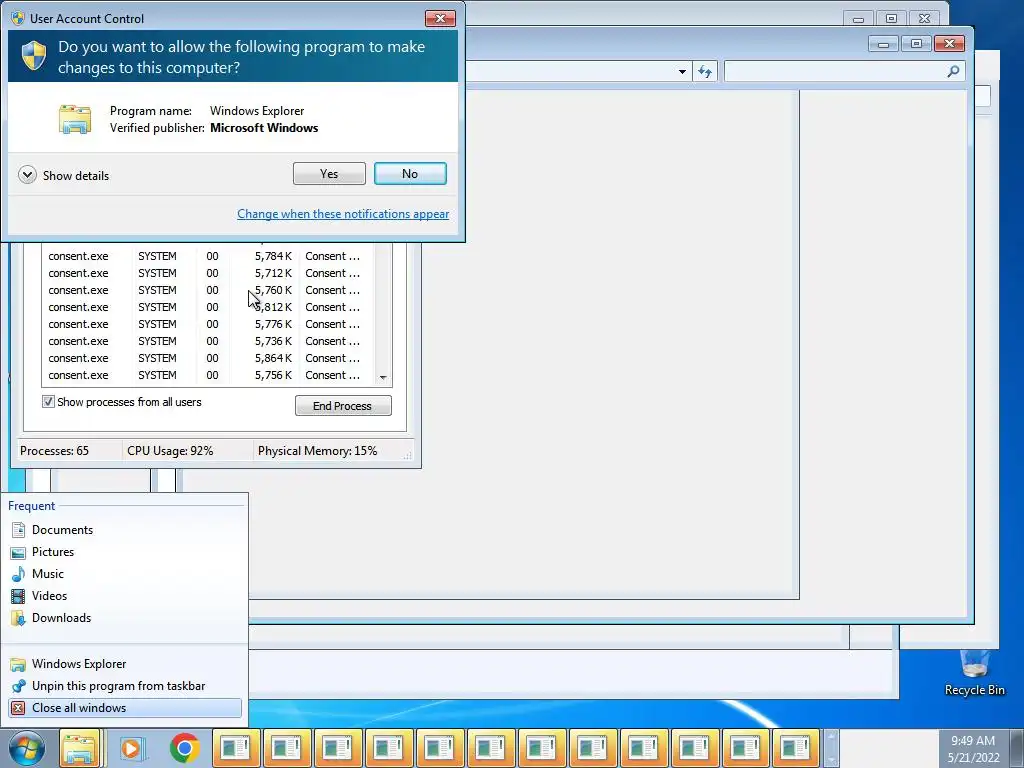
Task: Click the refresh icon in Explorer window
Action: (705, 71)
